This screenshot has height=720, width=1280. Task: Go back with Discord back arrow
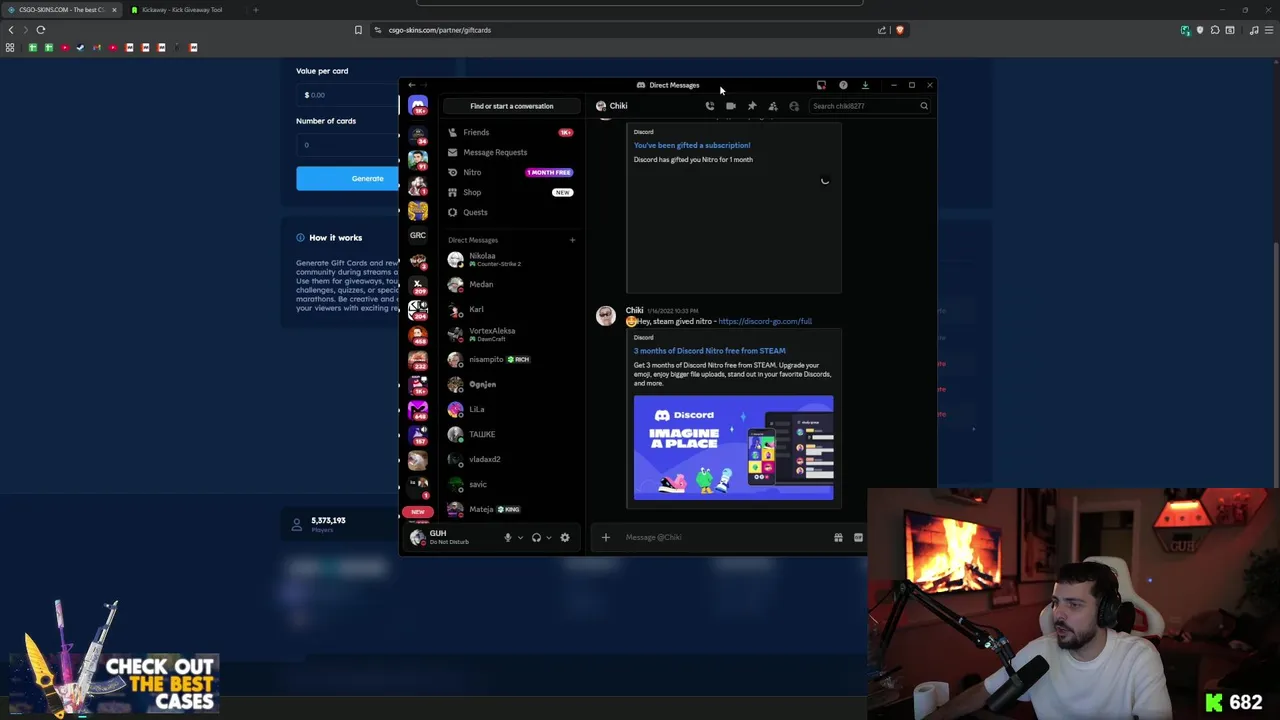tap(411, 85)
